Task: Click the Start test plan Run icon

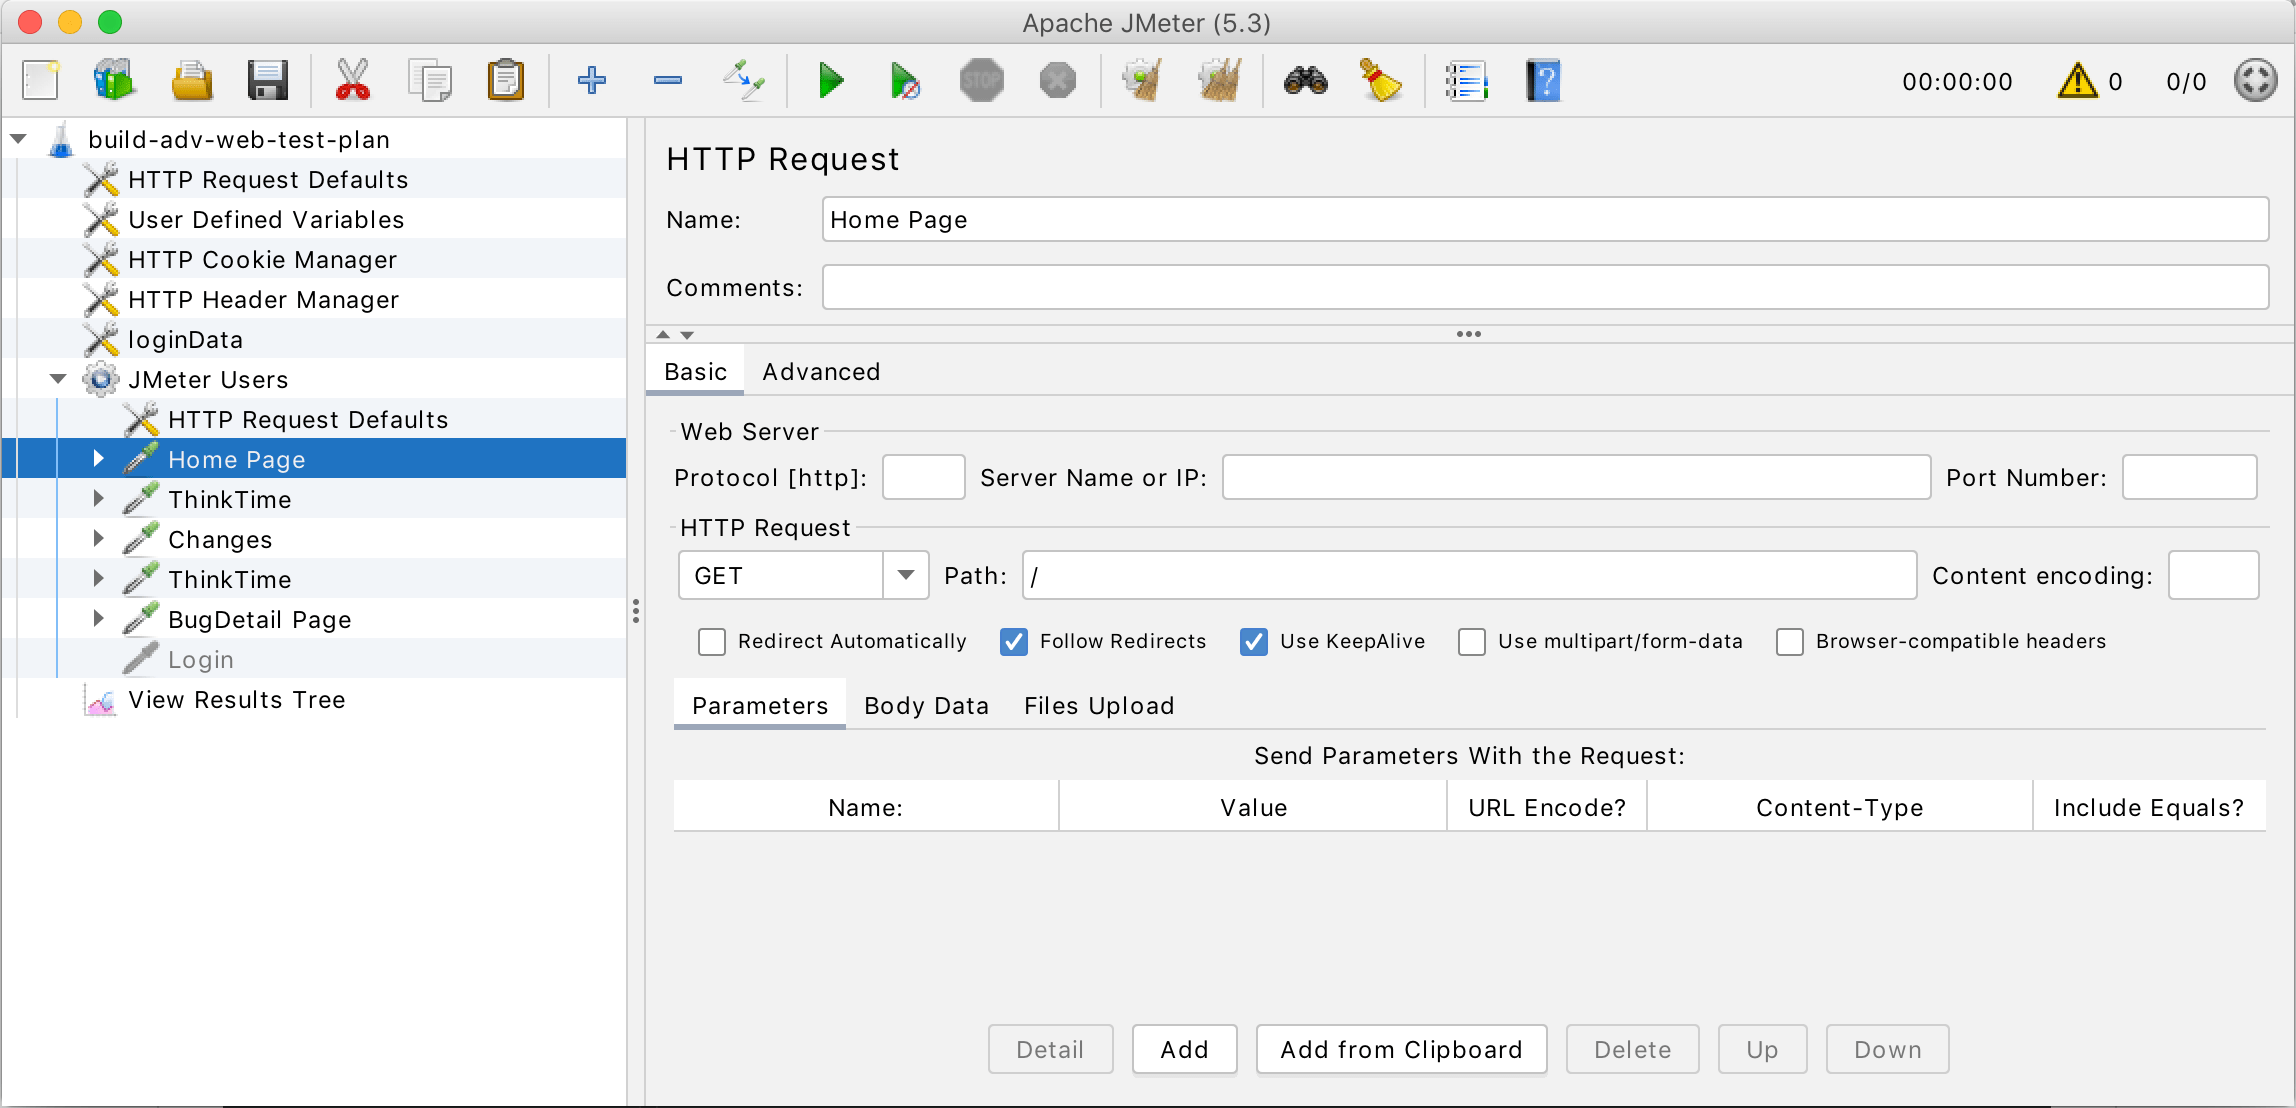Action: coord(829,79)
